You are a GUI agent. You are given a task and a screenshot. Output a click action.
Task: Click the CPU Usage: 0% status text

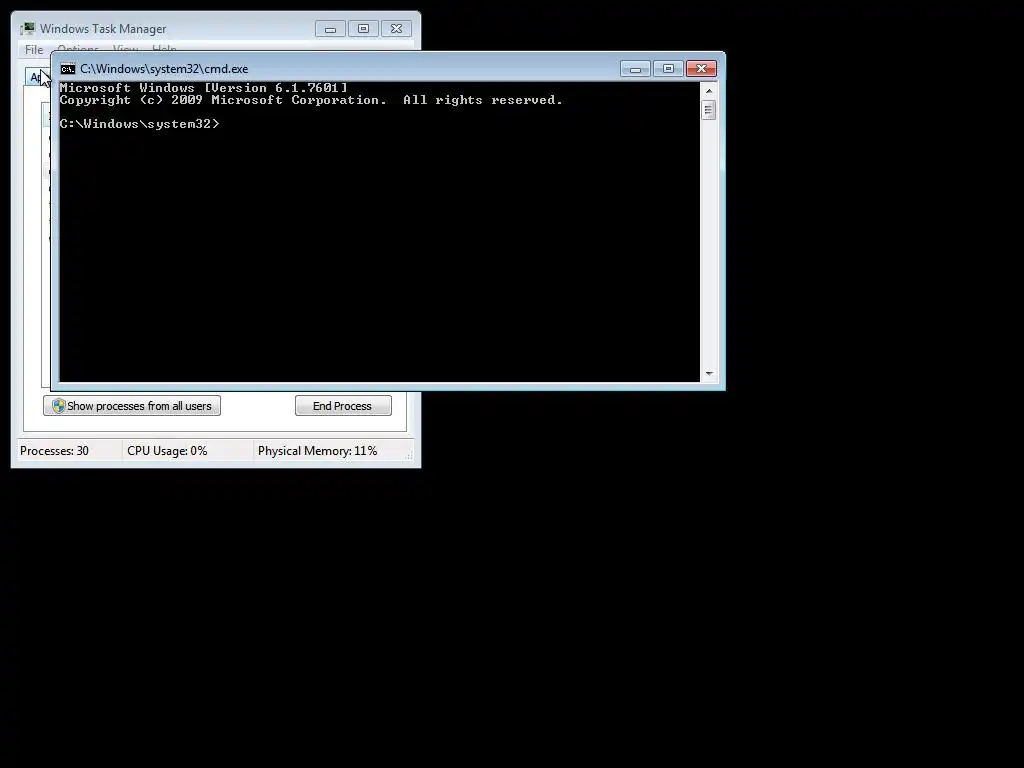click(x=167, y=451)
